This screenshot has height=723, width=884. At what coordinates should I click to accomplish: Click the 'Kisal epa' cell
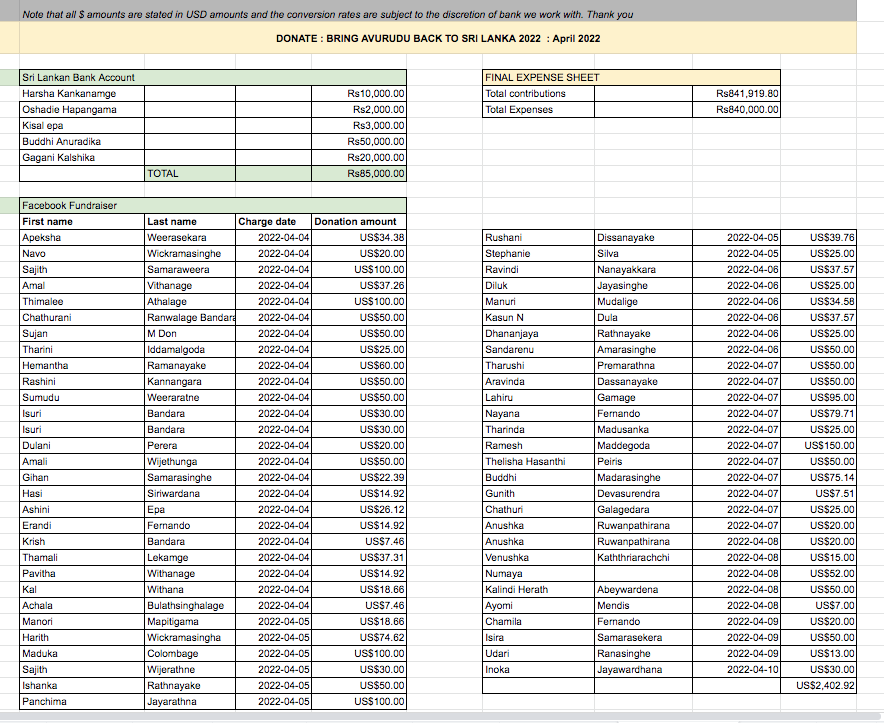point(82,125)
